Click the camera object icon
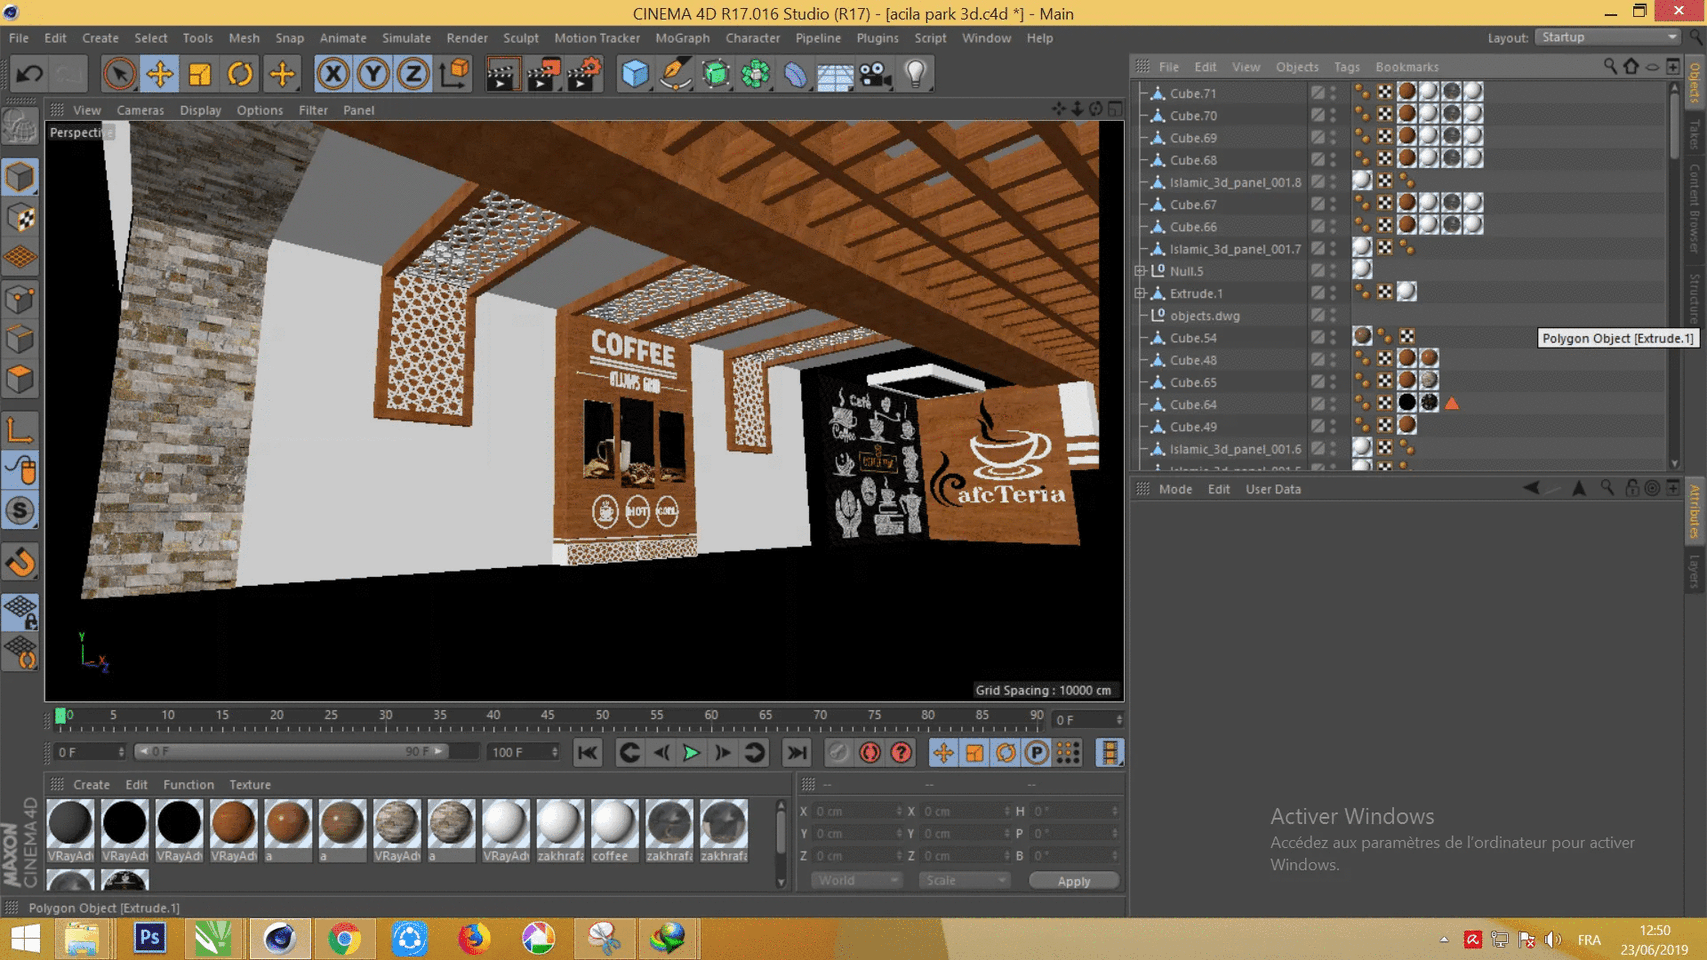This screenshot has height=960, width=1707. (x=875, y=74)
